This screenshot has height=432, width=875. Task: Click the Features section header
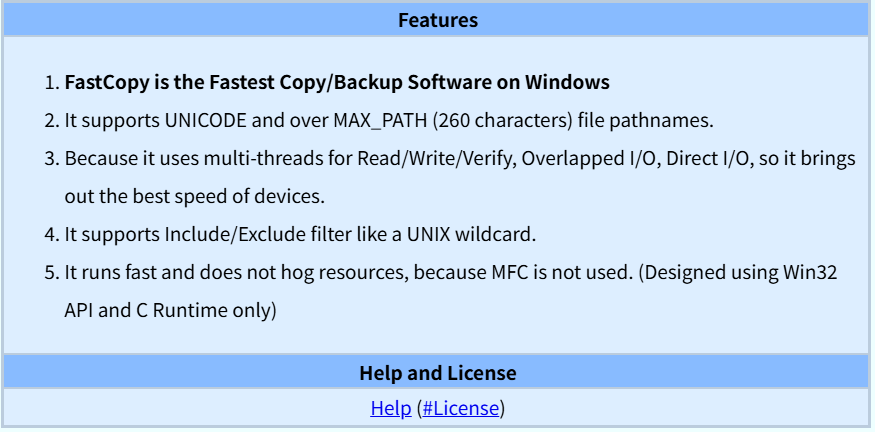(438, 20)
